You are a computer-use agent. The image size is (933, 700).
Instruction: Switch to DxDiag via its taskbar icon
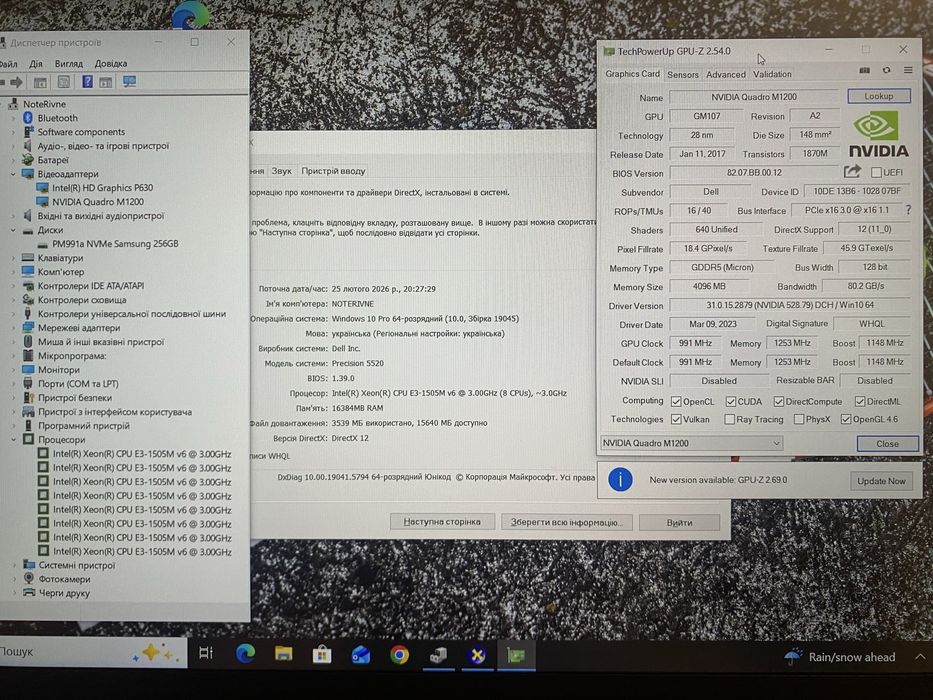(x=476, y=656)
